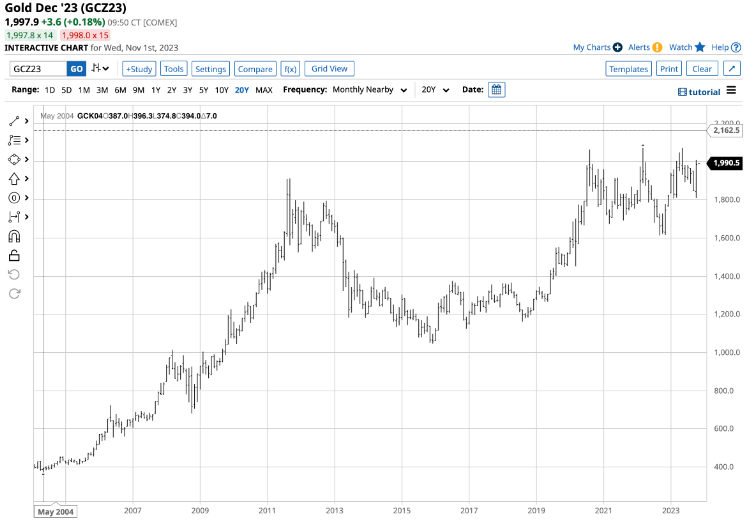The image size is (751, 520).
Task: Select the highlighted 20Y range
Action: [242, 90]
